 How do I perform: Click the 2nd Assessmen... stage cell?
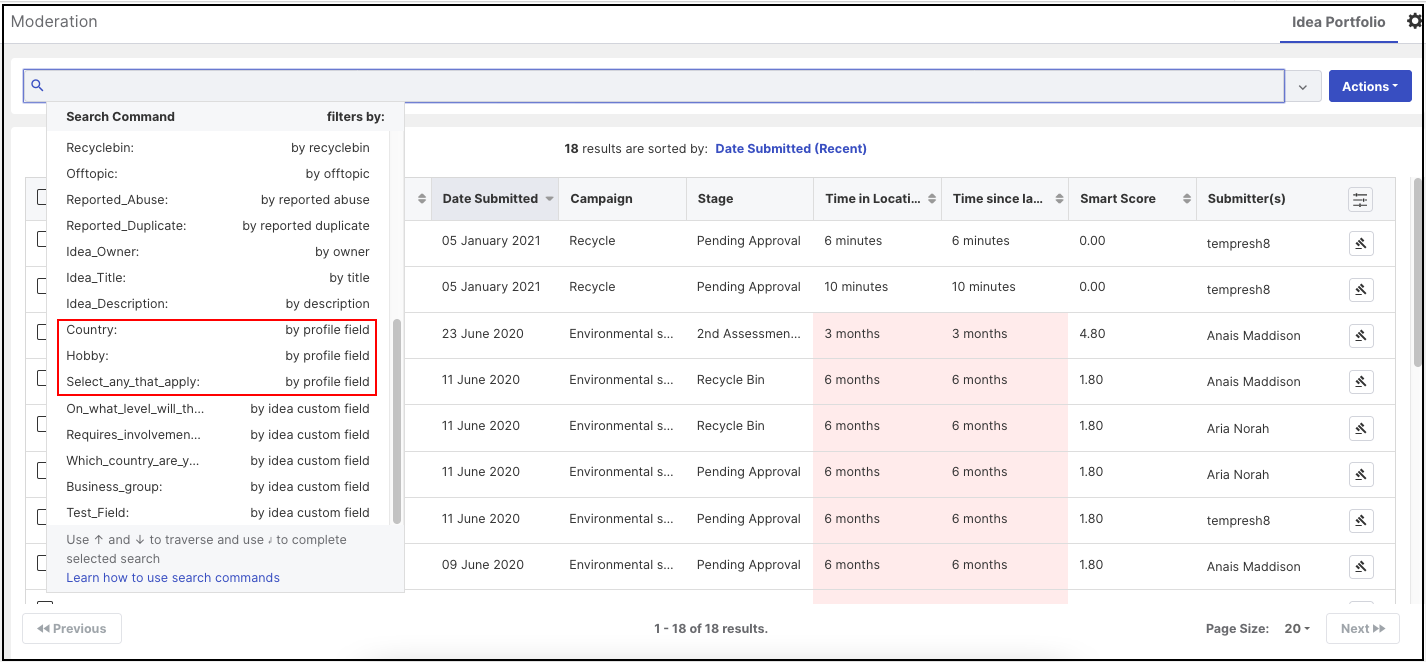point(749,334)
